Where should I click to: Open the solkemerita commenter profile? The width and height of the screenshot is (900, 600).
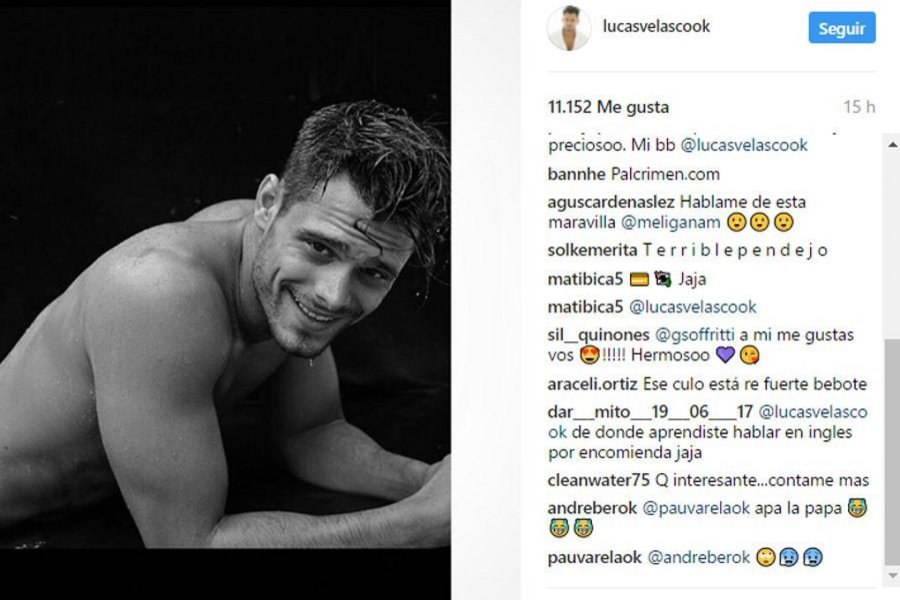592,250
